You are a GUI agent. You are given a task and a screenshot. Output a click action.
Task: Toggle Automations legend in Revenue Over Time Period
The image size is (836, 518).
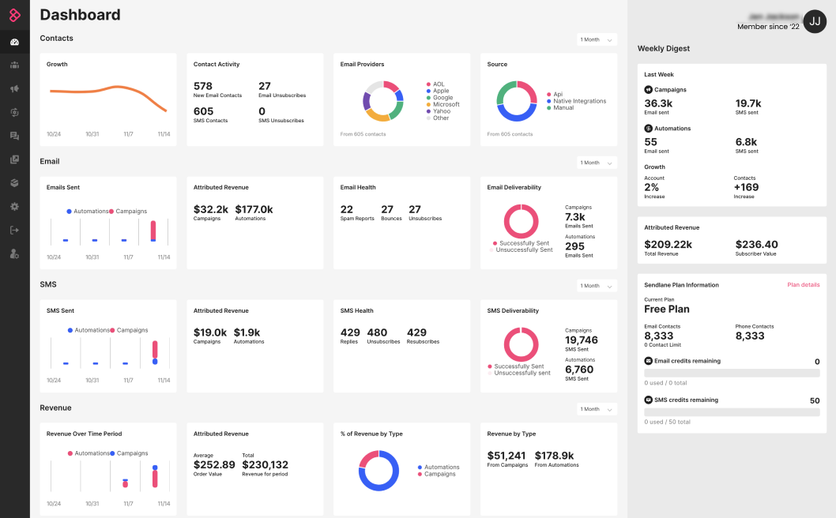coord(89,453)
